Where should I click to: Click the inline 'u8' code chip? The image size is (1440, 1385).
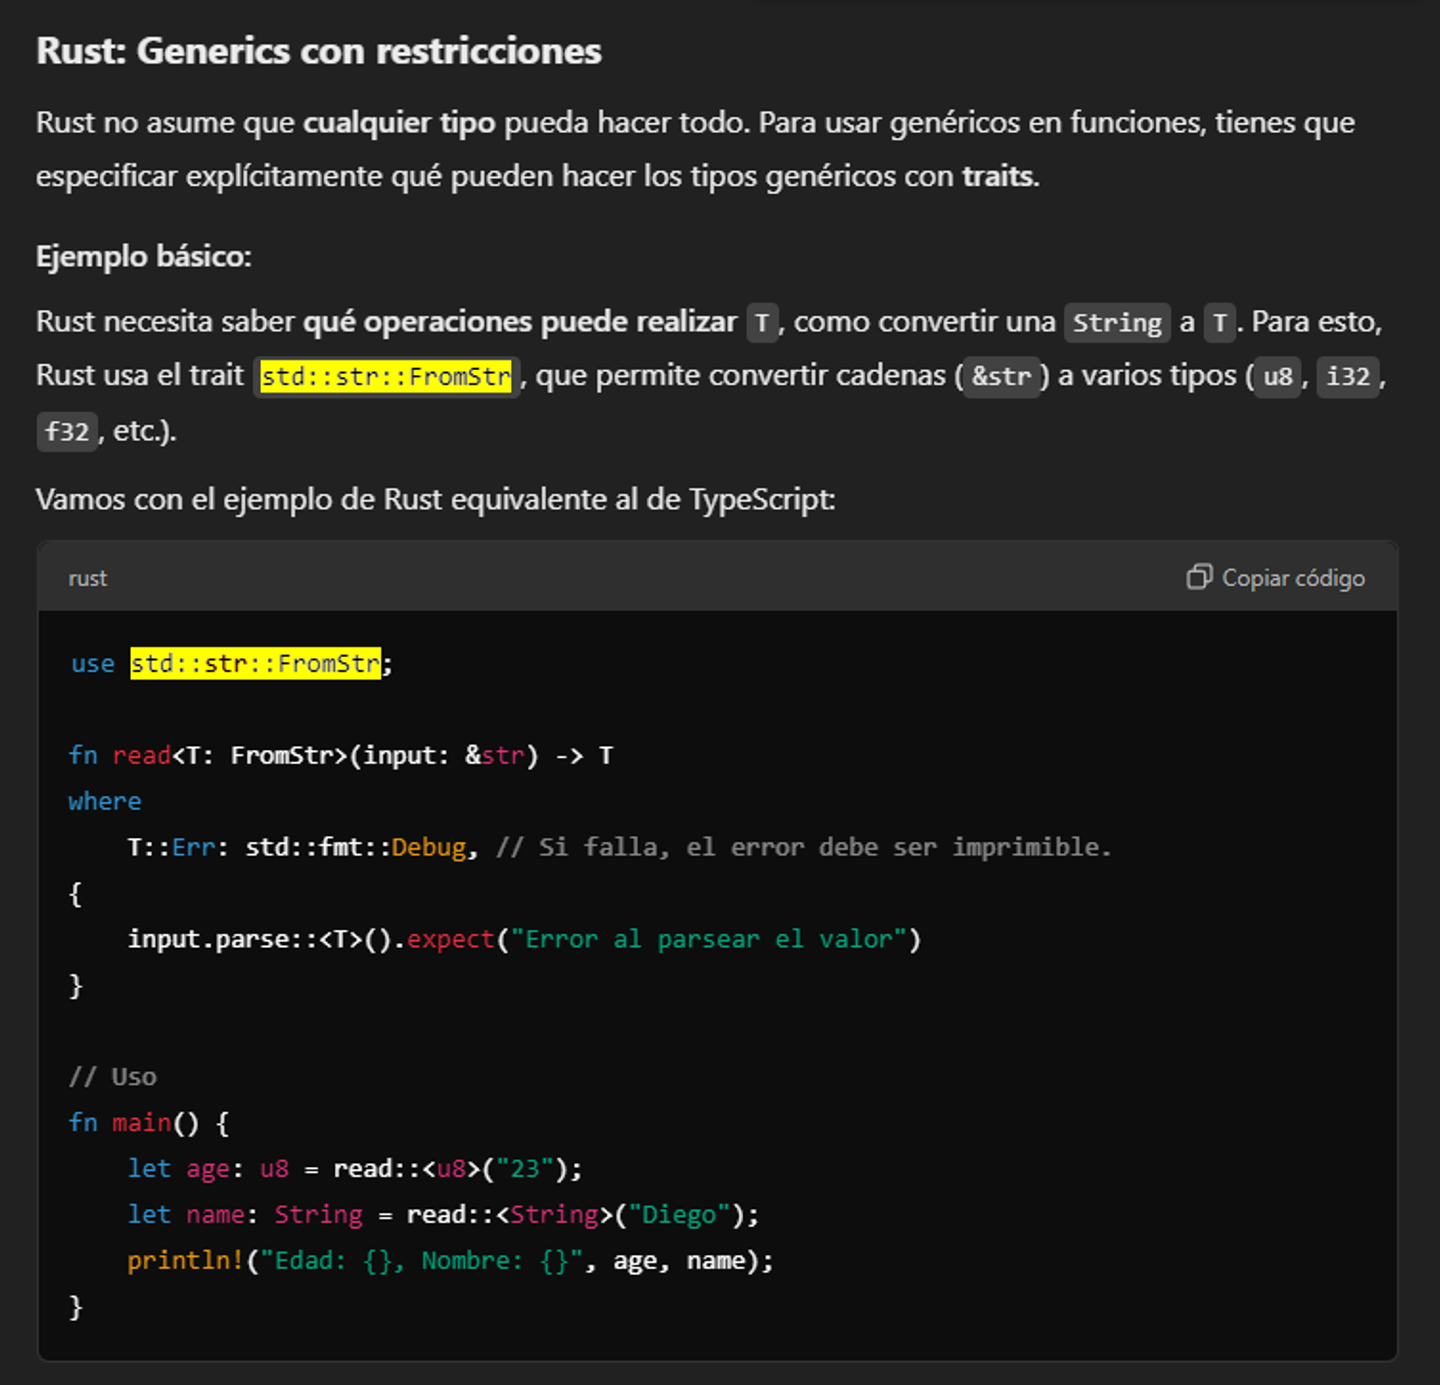click(x=1278, y=376)
